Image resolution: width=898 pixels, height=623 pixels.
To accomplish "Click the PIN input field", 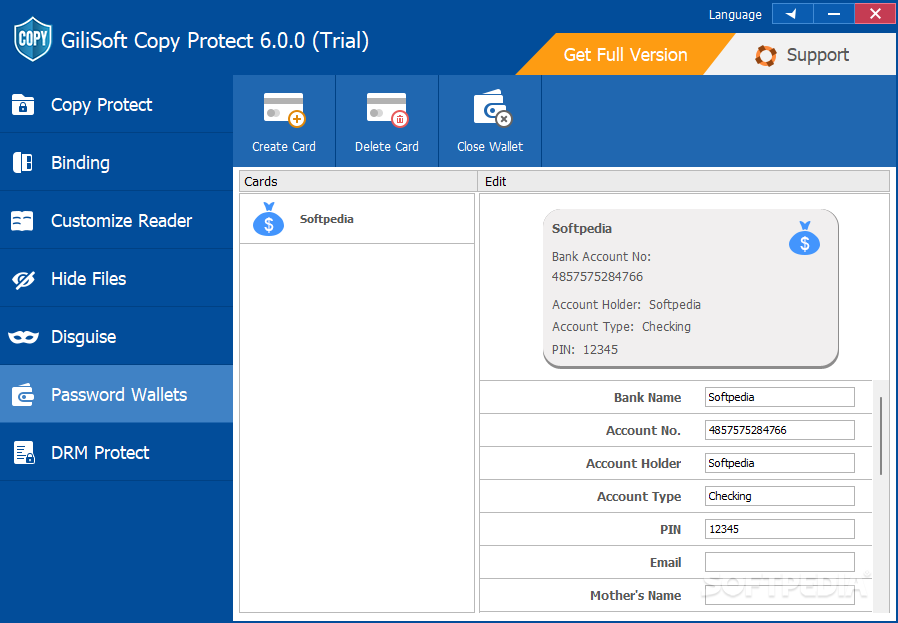I will (x=779, y=529).
